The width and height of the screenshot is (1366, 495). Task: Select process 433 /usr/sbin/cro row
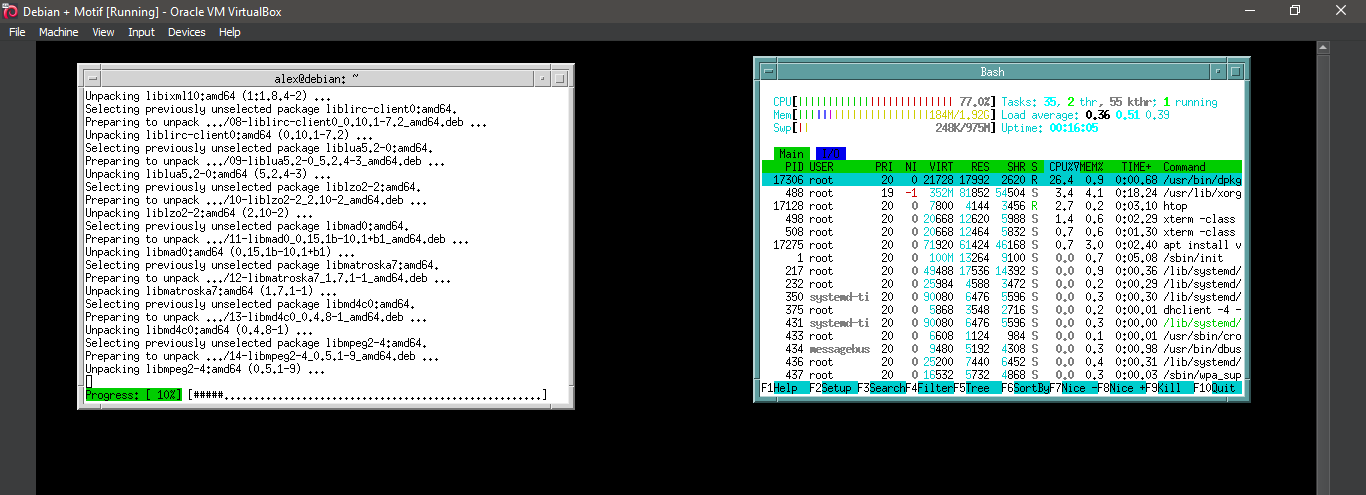(x=1001, y=336)
